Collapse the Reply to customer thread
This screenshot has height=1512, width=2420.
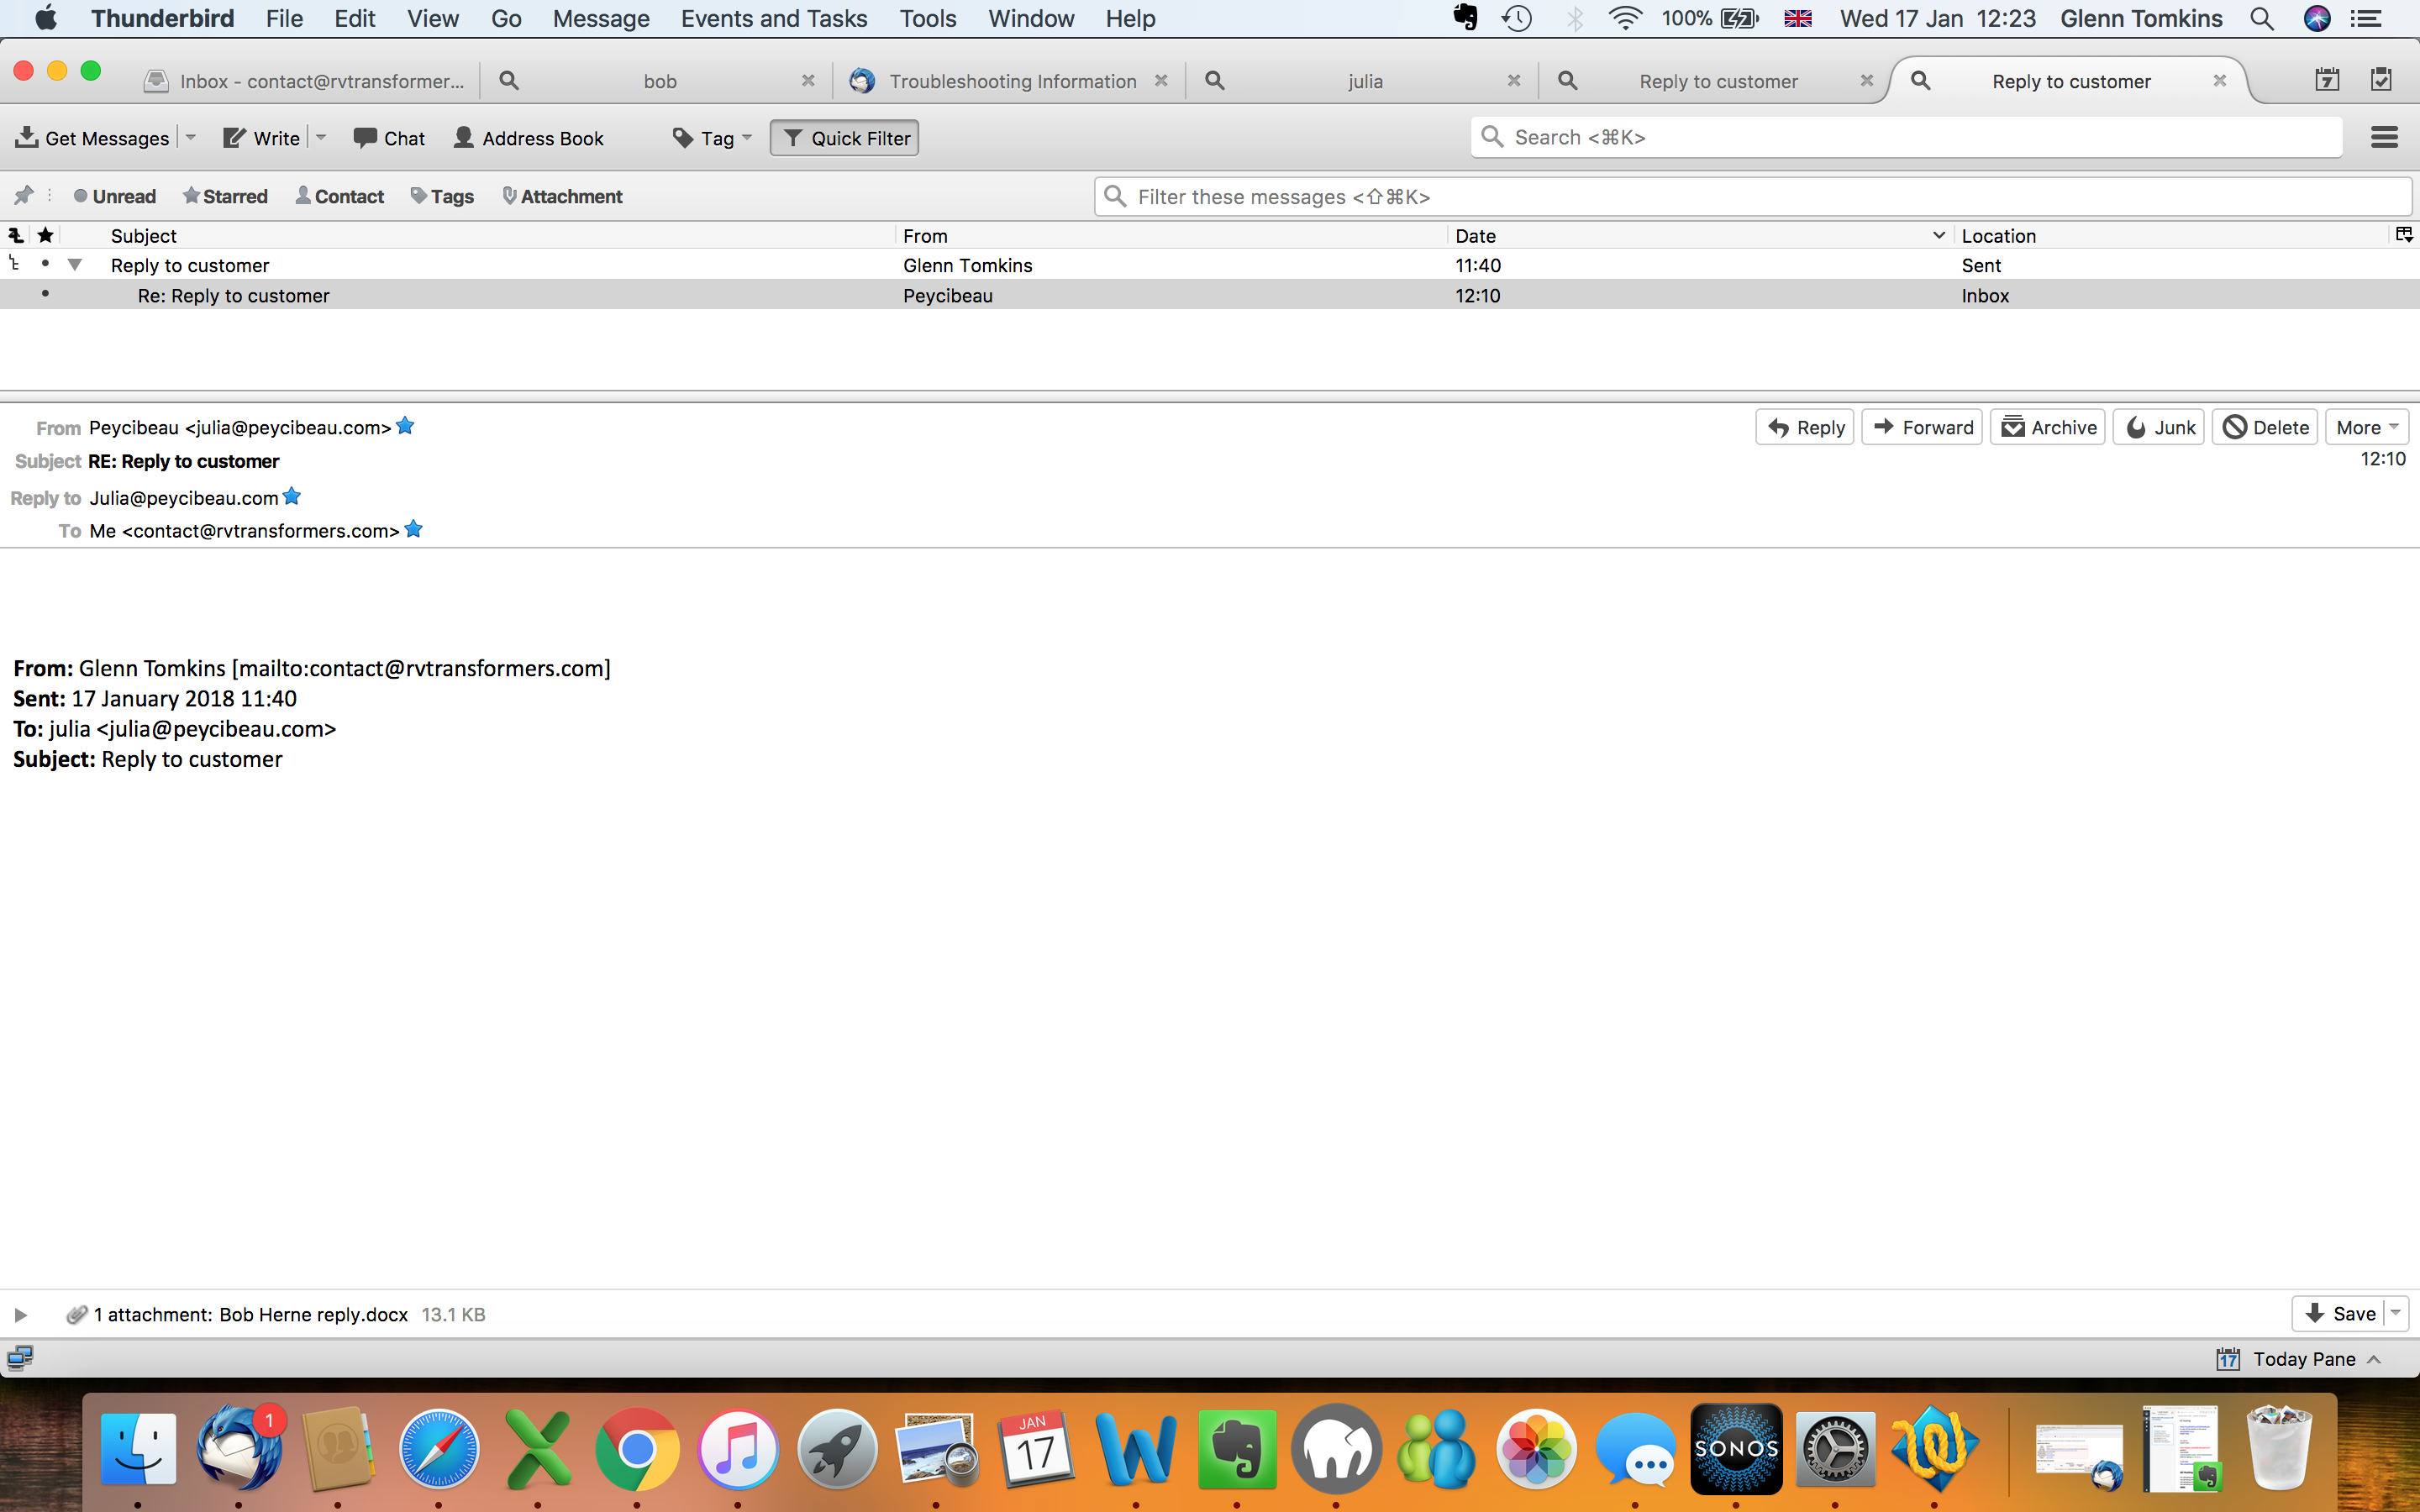(x=75, y=265)
